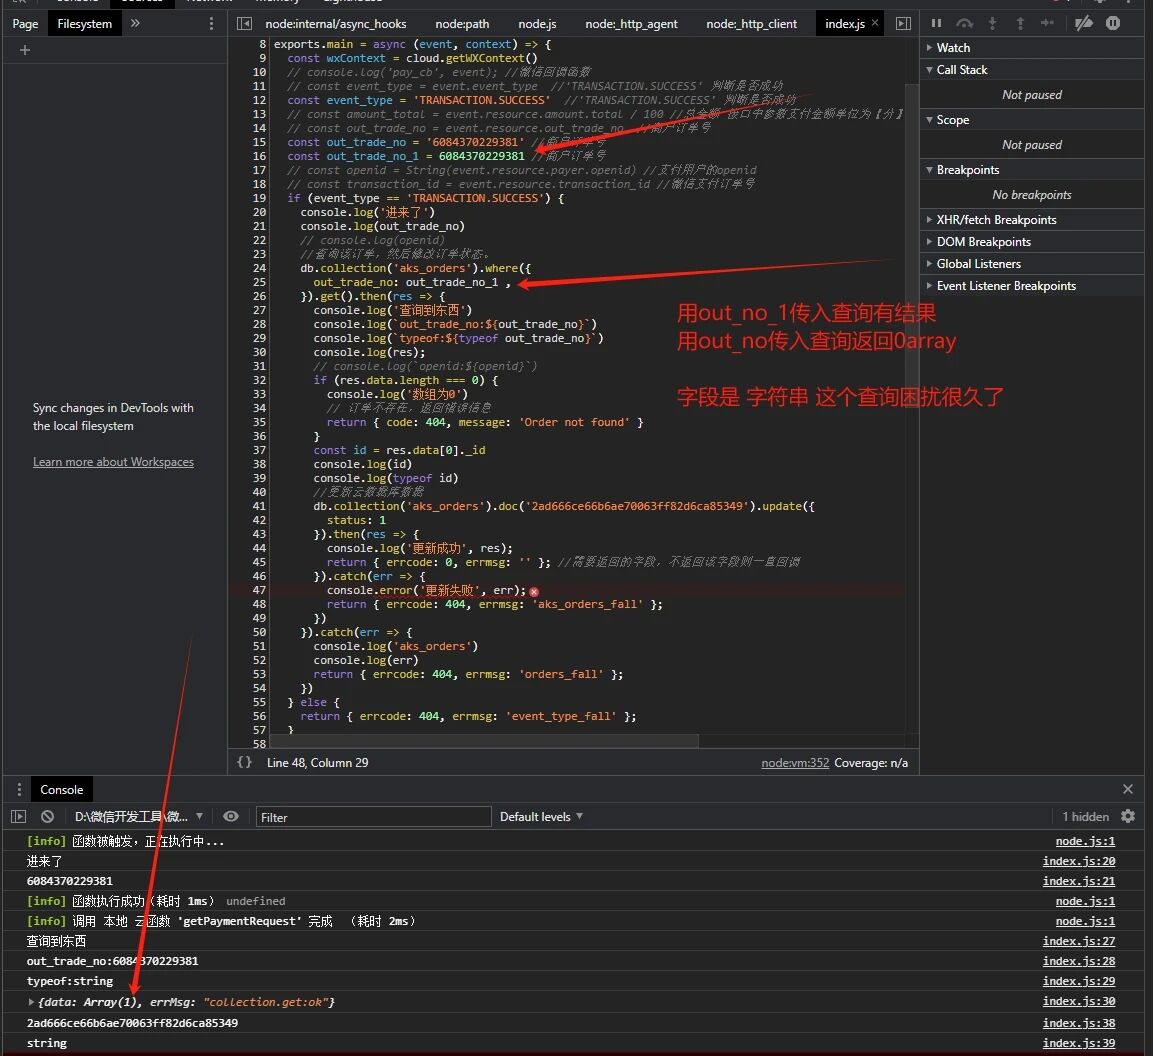Switch to the Page tab
The image size is (1153, 1056).
(25, 24)
